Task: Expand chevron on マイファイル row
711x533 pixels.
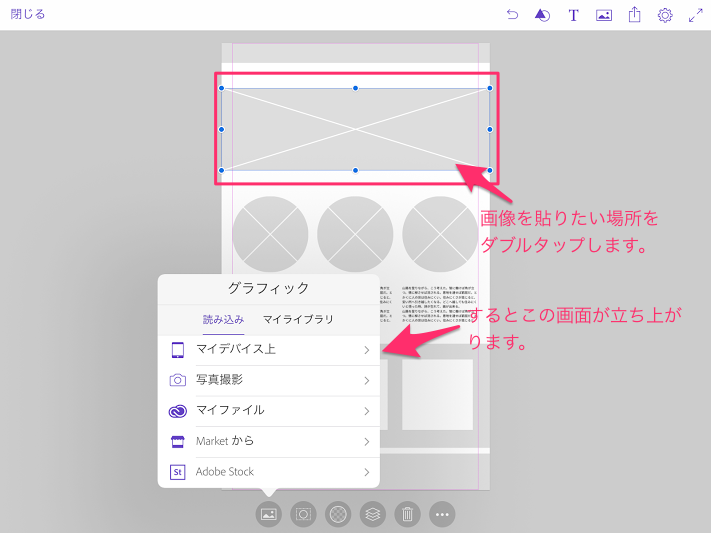Action: [x=366, y=411]
